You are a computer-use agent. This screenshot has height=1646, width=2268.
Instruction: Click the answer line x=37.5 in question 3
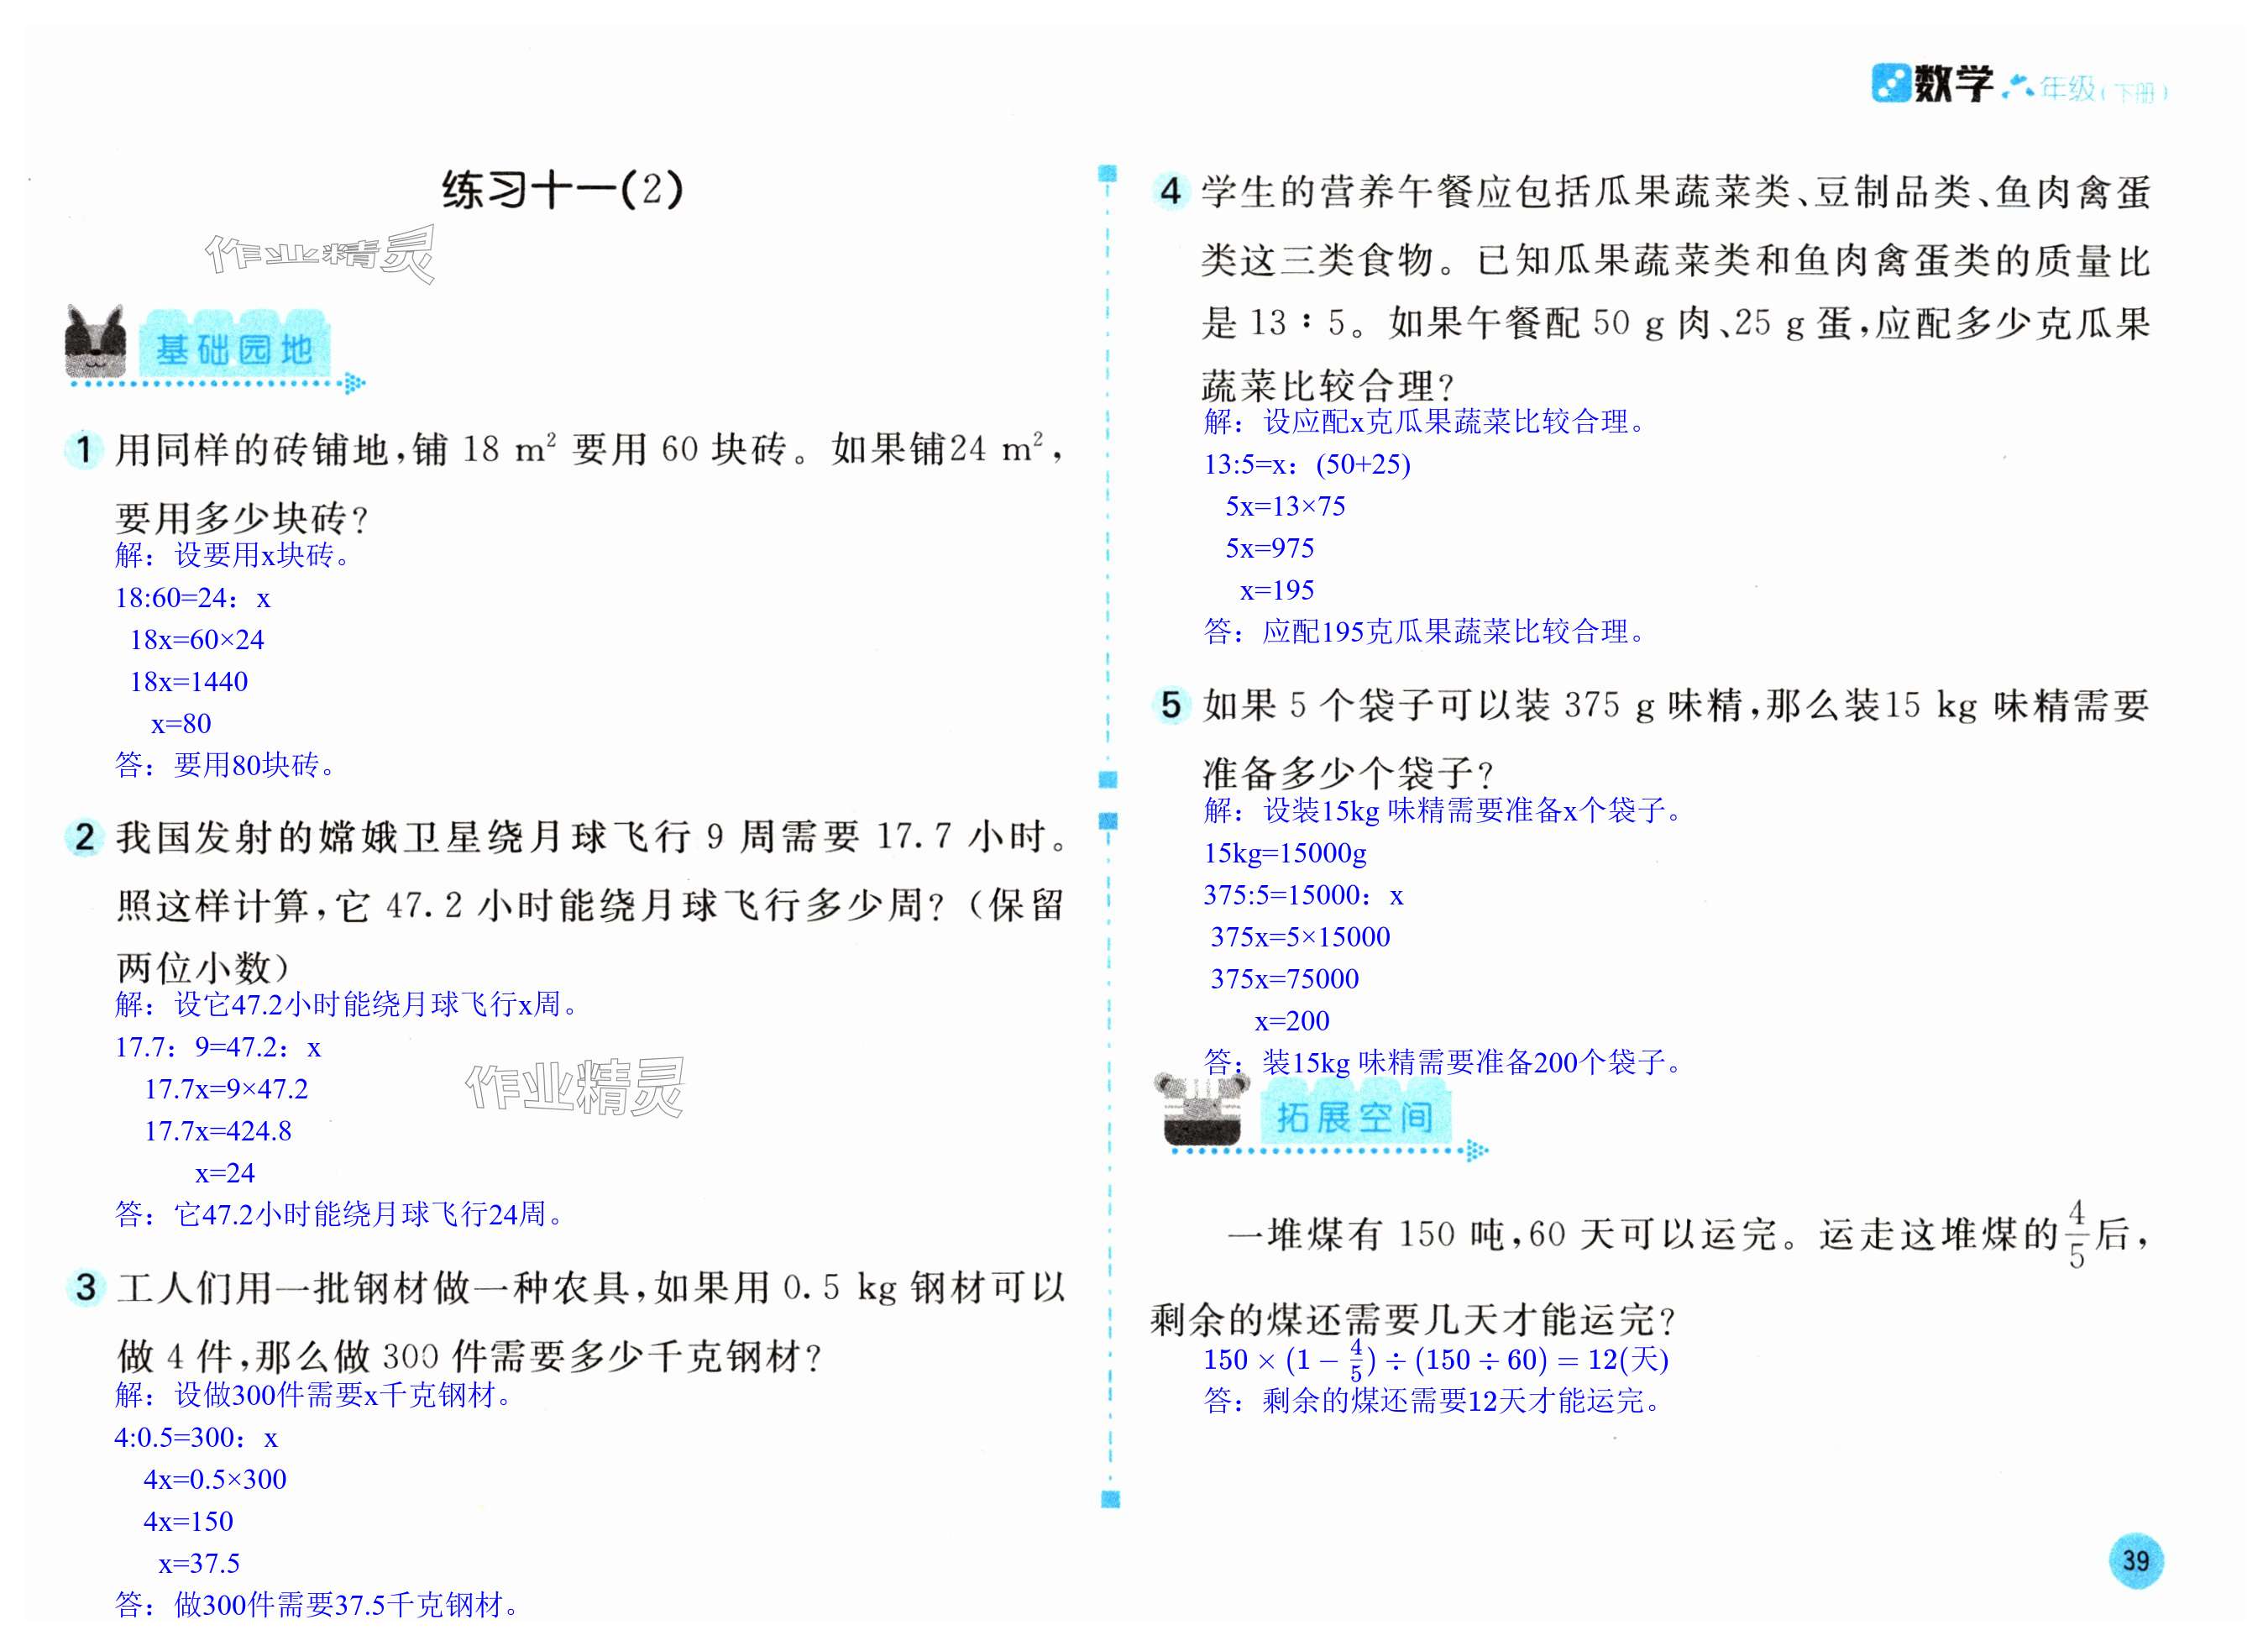coord(199,1563)
